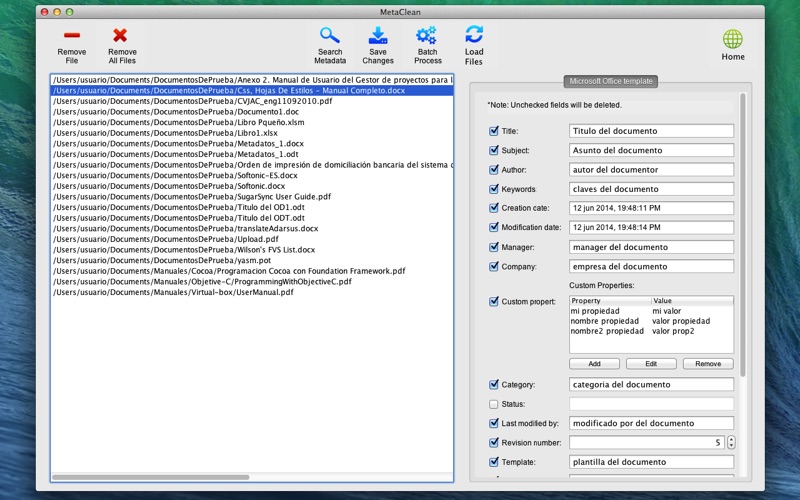800x500 pixels.
Task: Uncheck the Title checkbox
Action: (x=493, y=131)
